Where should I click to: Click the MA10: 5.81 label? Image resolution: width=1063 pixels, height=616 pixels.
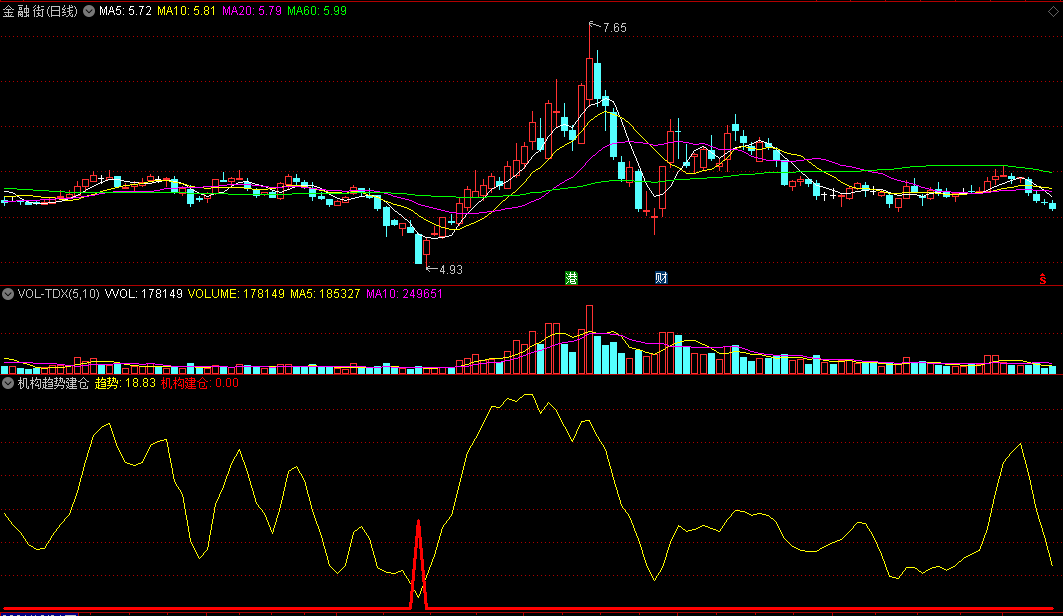click(x=186, y=11)
